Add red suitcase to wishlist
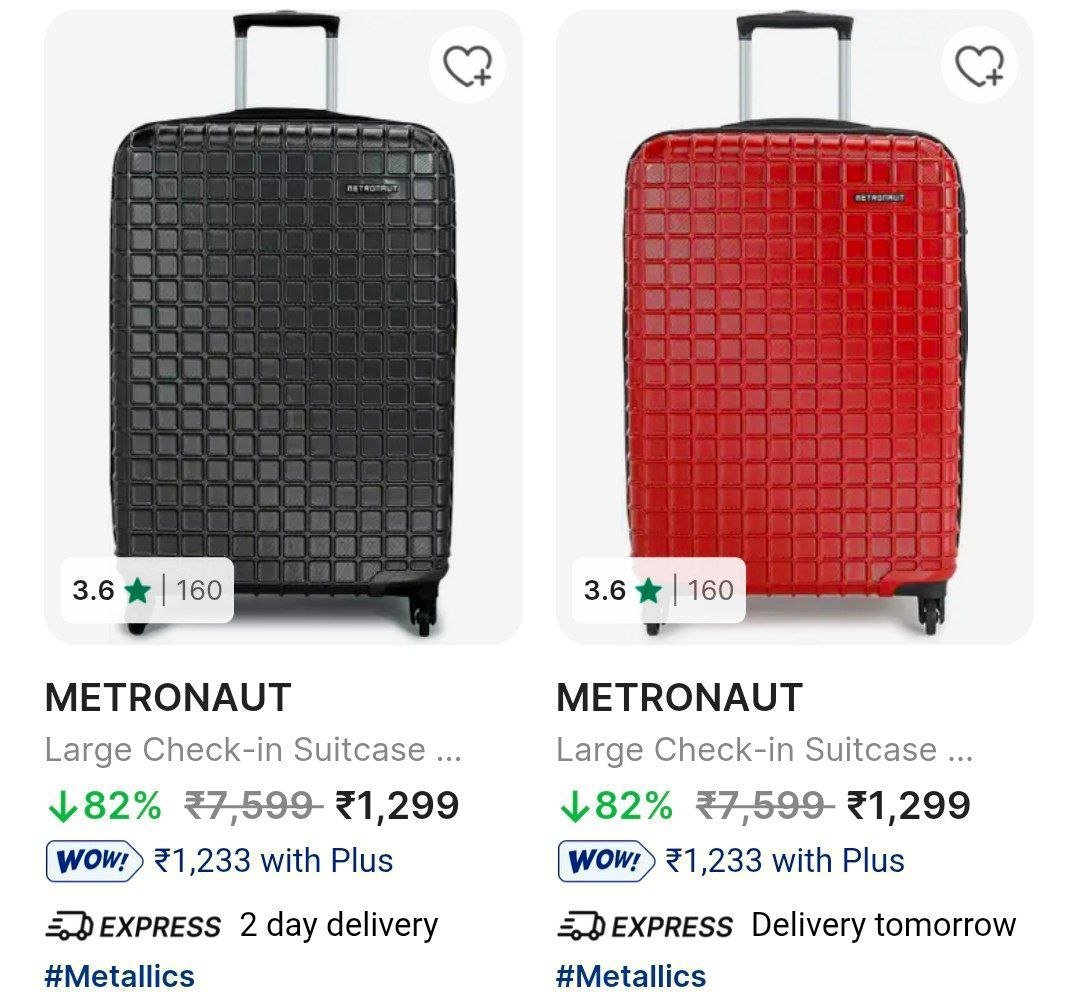The height and width of the screenshot is (998, 1080). [980, 66]
